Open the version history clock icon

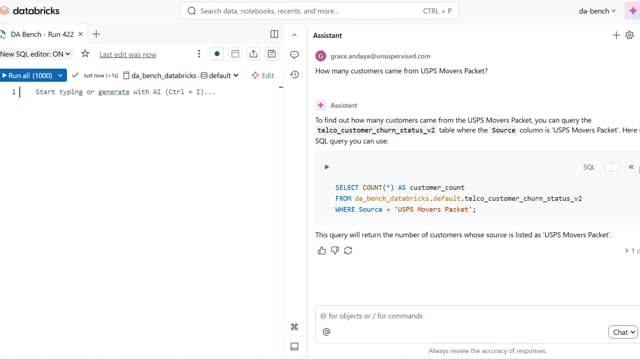[294, 75]
